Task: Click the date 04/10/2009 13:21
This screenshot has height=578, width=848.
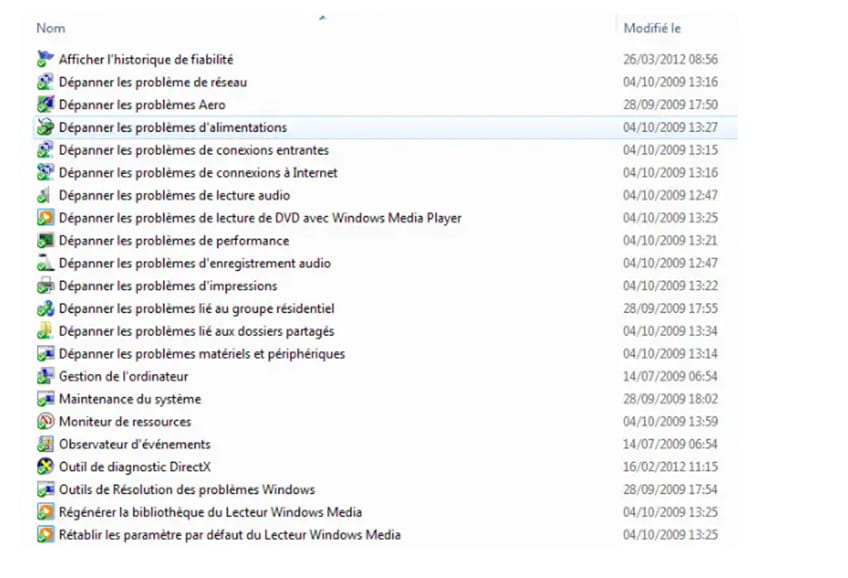Action: (x=670, y=241)
